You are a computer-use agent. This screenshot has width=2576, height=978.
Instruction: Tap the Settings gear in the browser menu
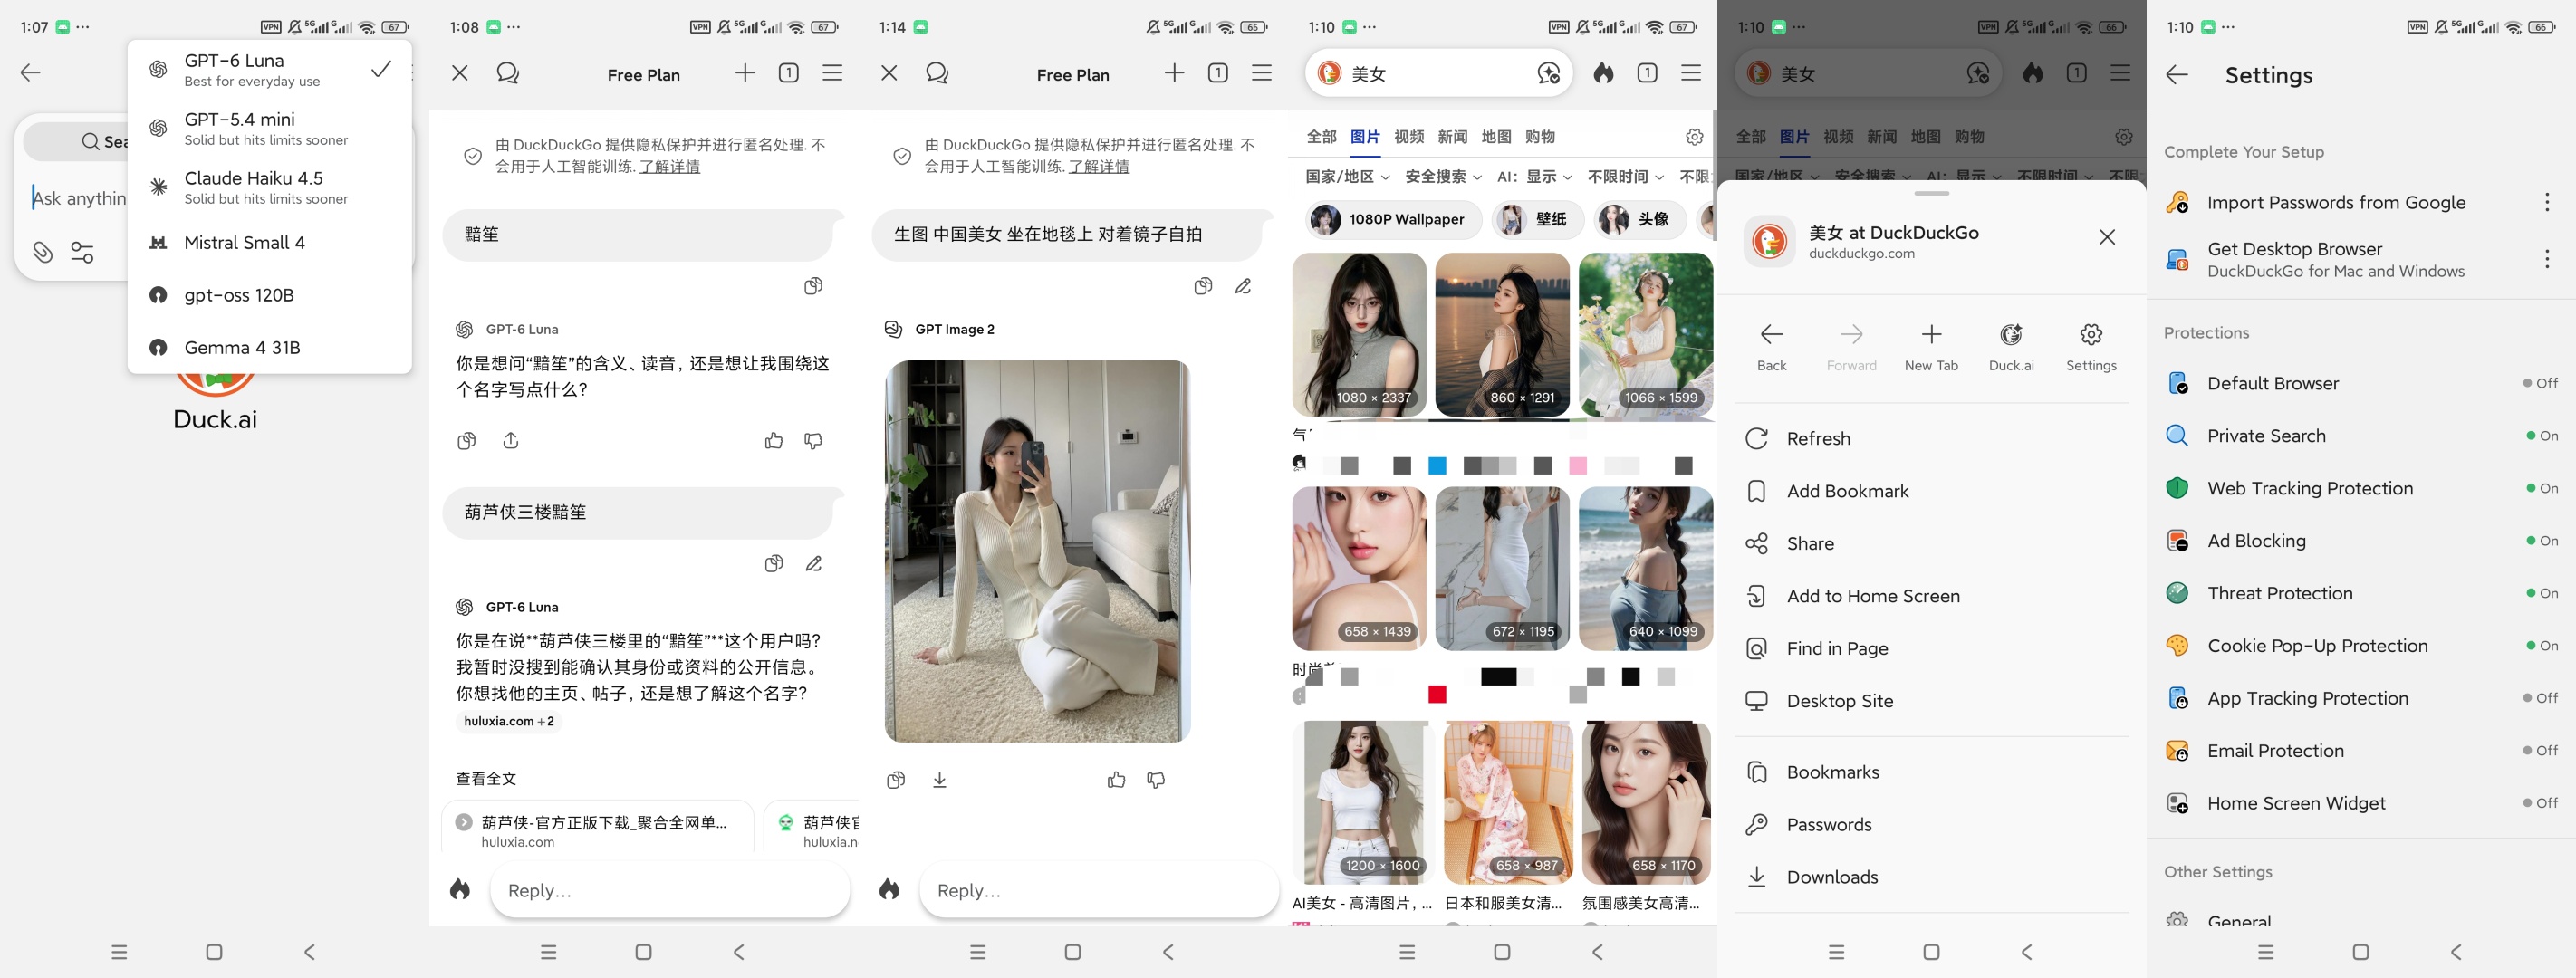coord(2091,346)
